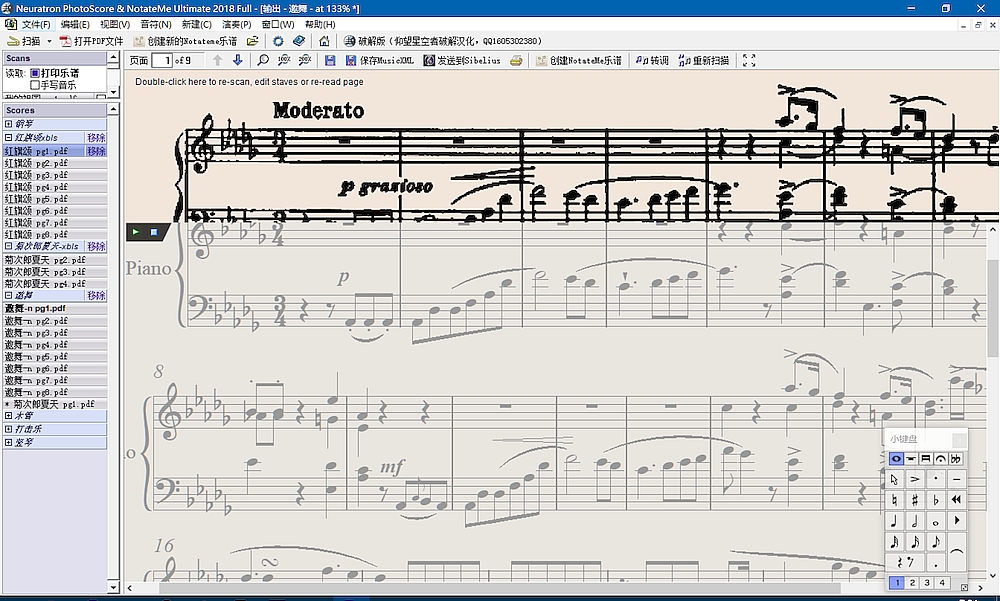
Task: Select 红旗颂 pg3.pdf in the scores list
Action: coord(55,175)
